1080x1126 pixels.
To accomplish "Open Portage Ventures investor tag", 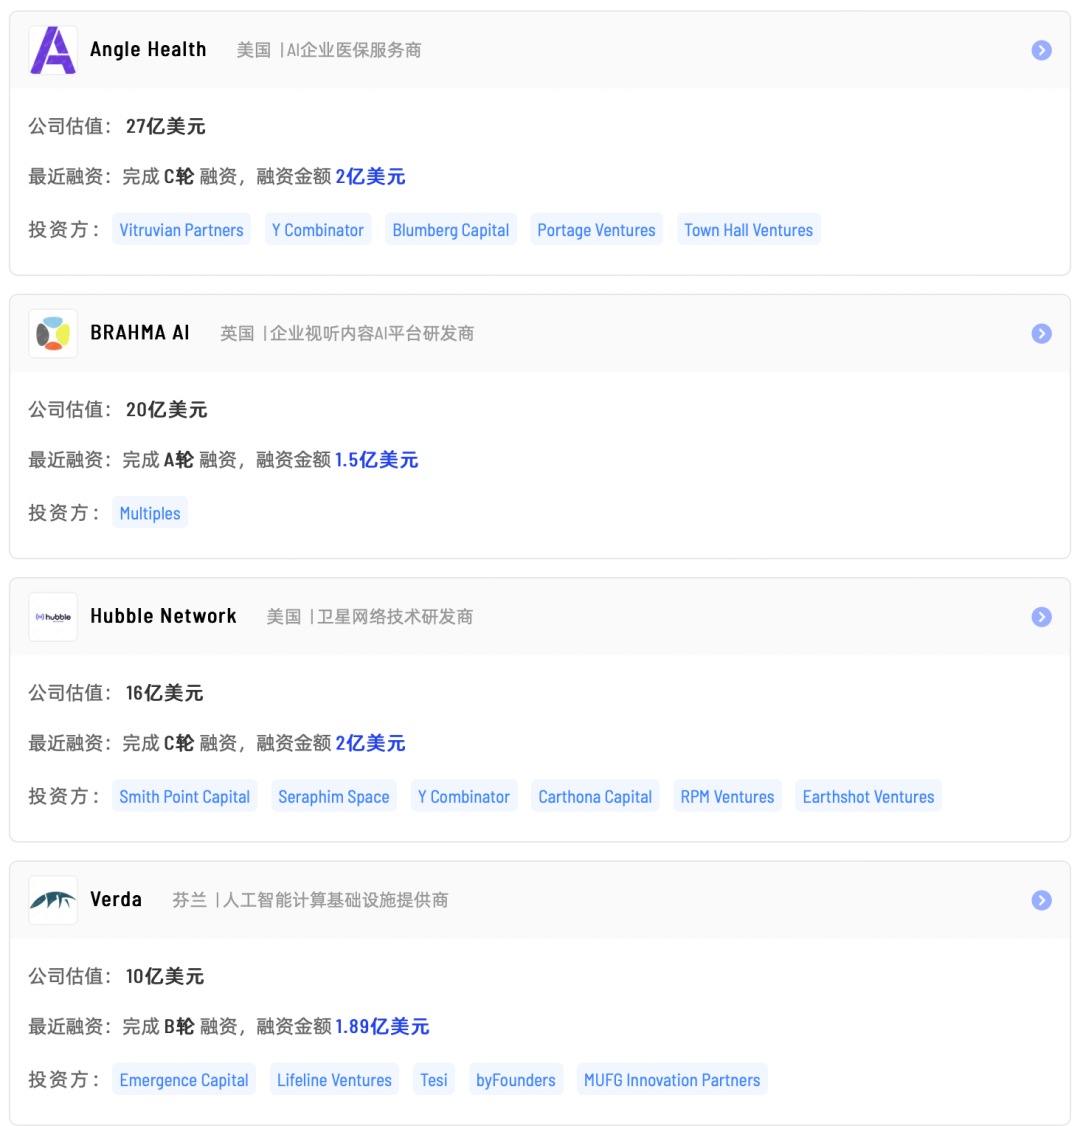I will (x=597, y=230).
